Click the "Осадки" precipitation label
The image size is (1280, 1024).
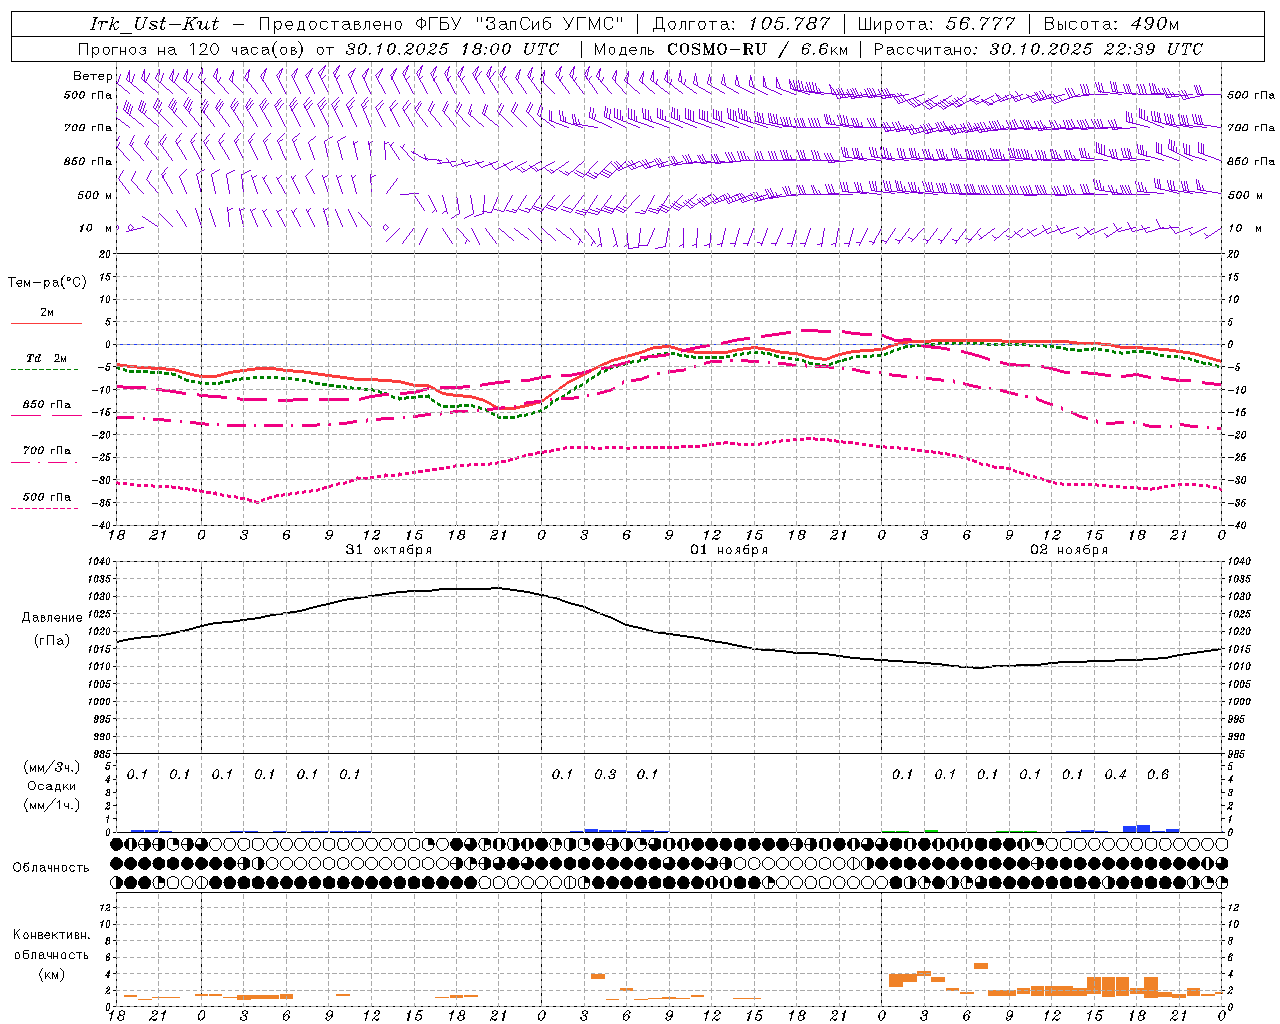tap(51, 786)
